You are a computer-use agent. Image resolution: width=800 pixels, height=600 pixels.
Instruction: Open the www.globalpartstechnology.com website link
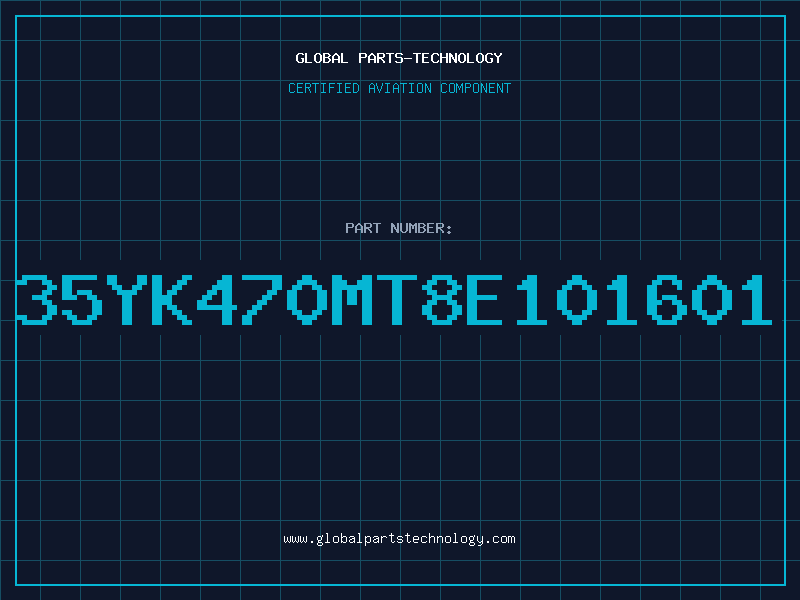pyautogui.click(x=399, y=539)
